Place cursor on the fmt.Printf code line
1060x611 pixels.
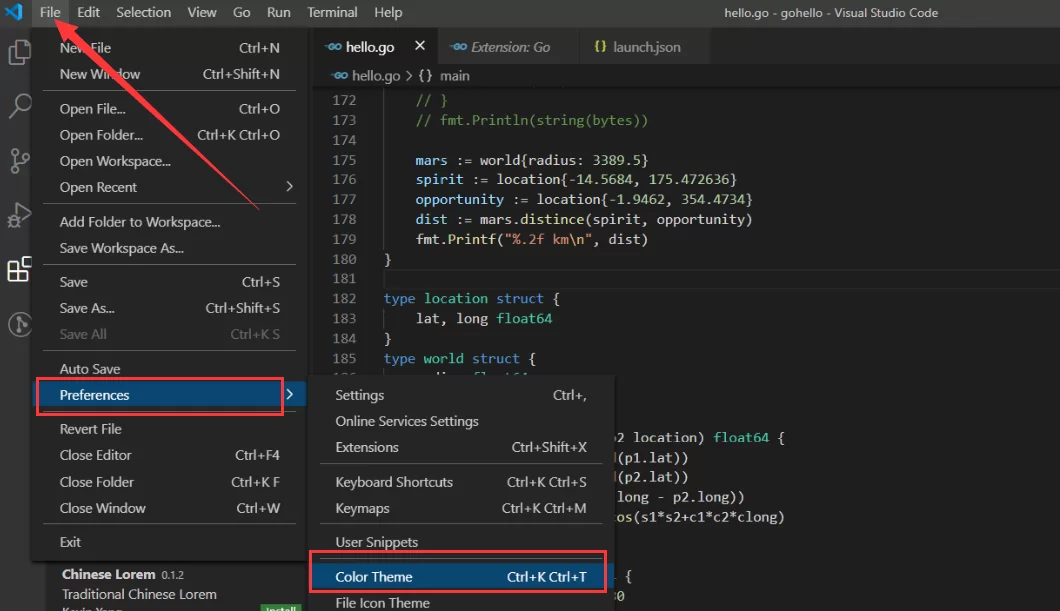[x=532, y=239]
